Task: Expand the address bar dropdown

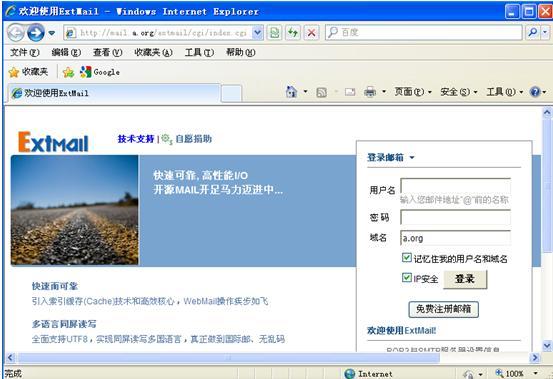Action: pyautogui.click(x=258, y=33)
